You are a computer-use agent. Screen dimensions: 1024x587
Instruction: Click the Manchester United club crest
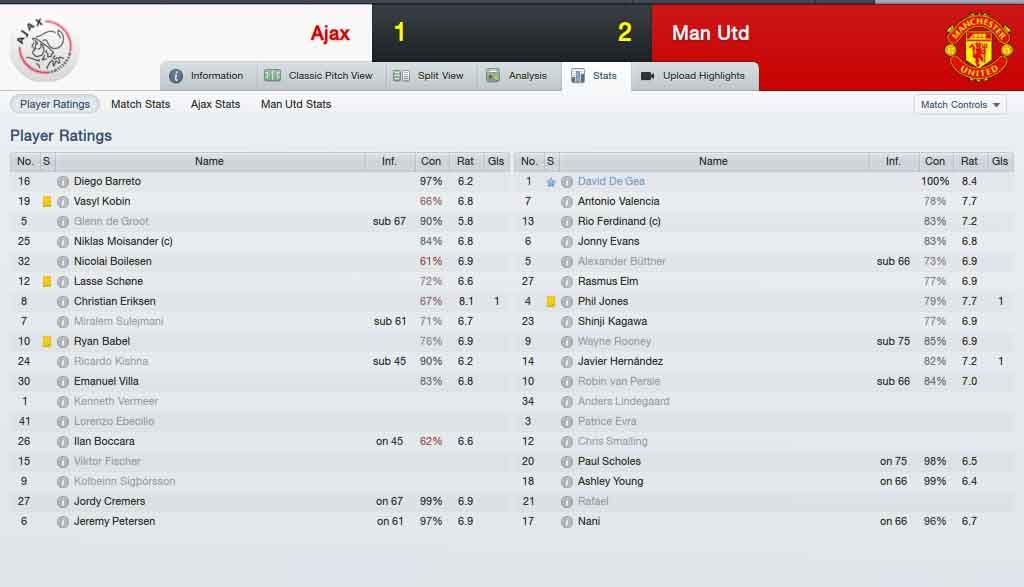[x=978, y=45]
